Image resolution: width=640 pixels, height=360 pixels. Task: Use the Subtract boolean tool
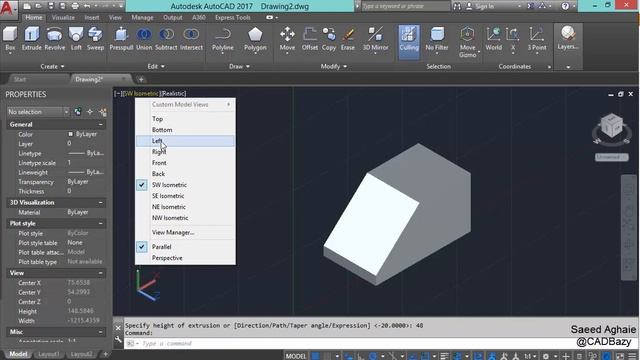pyautogui.click(x=166, y=39)
